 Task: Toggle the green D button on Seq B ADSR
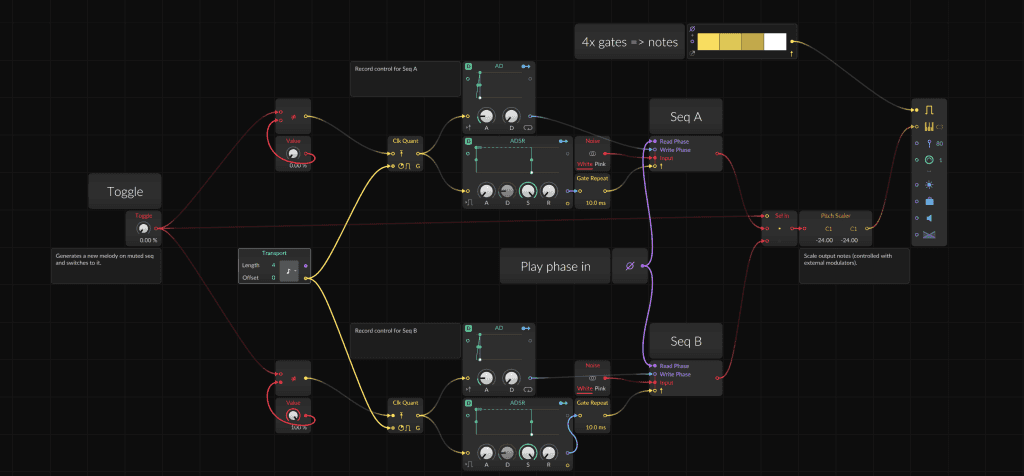(468, 402)
